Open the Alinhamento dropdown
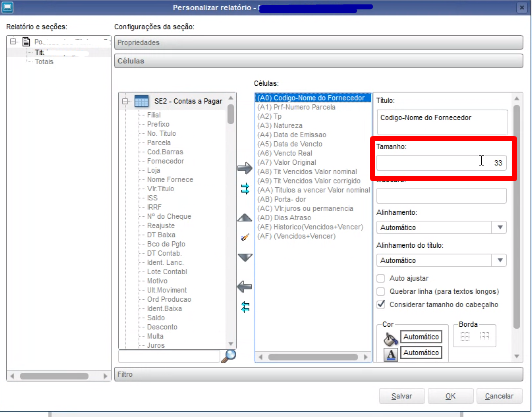Viewport: 532px width, 417px height. point(499,227)
